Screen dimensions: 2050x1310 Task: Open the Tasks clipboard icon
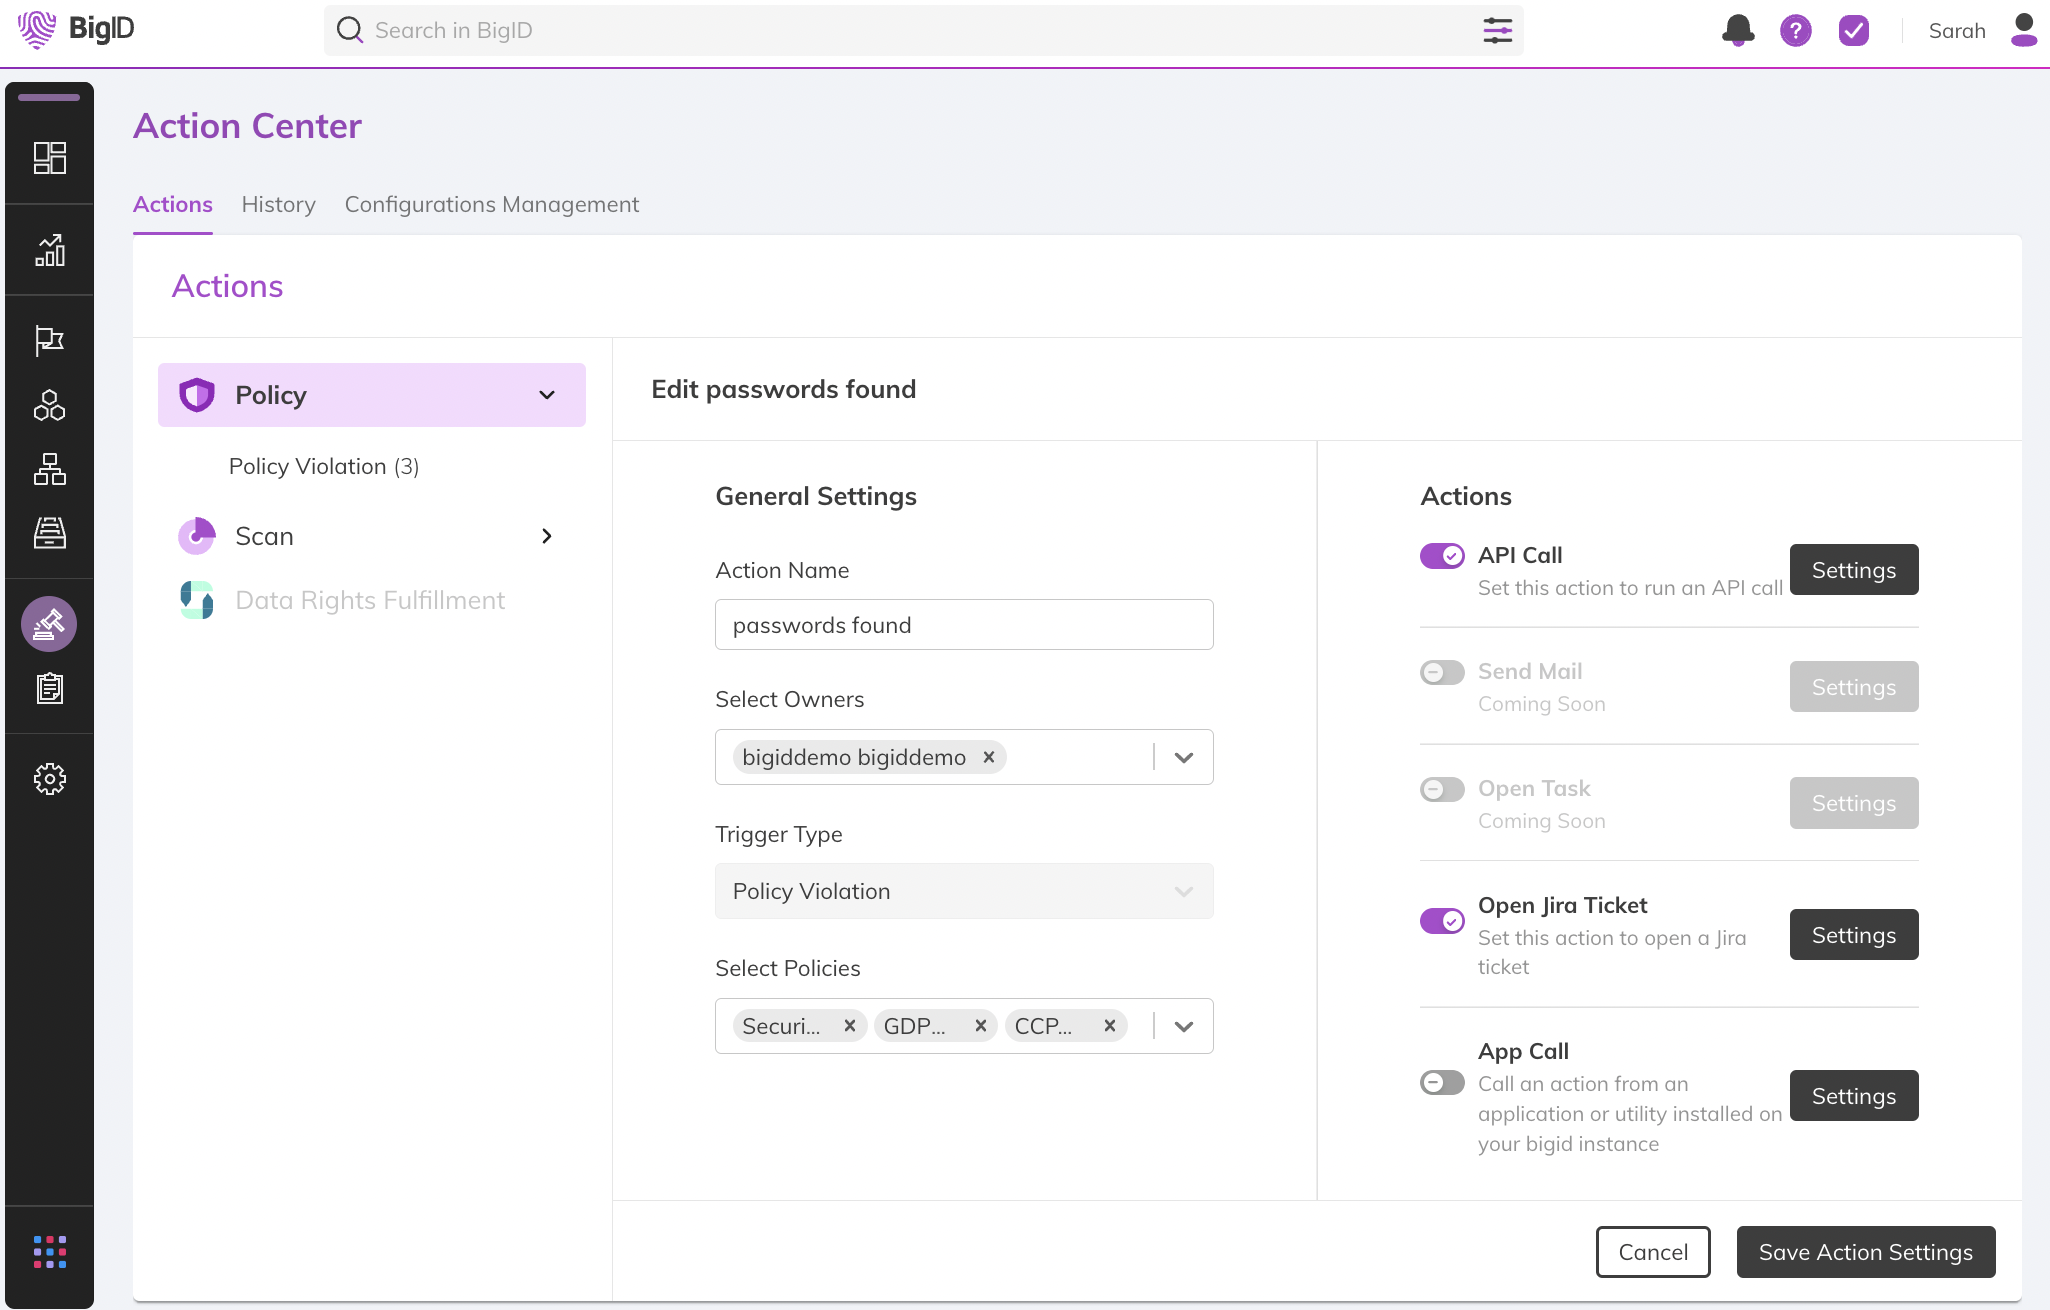pos(49,688)
